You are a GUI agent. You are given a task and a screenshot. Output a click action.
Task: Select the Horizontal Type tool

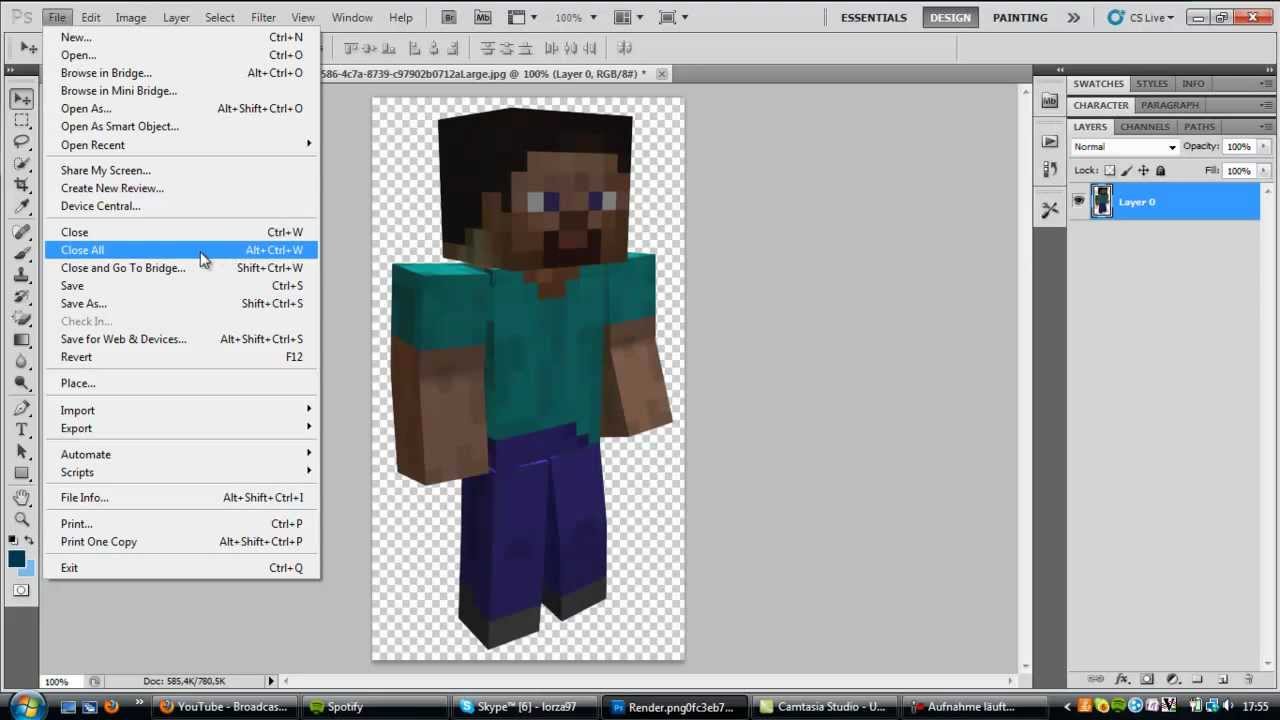[x=22, y=430]
